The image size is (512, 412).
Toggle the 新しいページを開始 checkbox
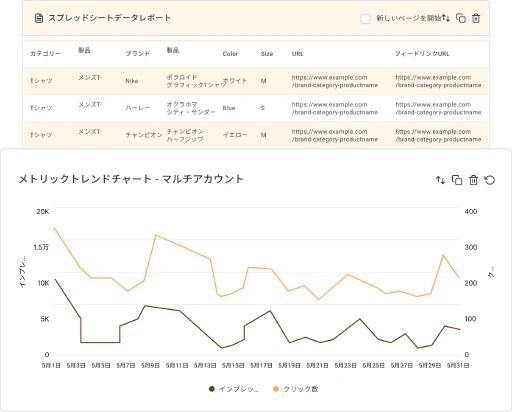point(365,19)
